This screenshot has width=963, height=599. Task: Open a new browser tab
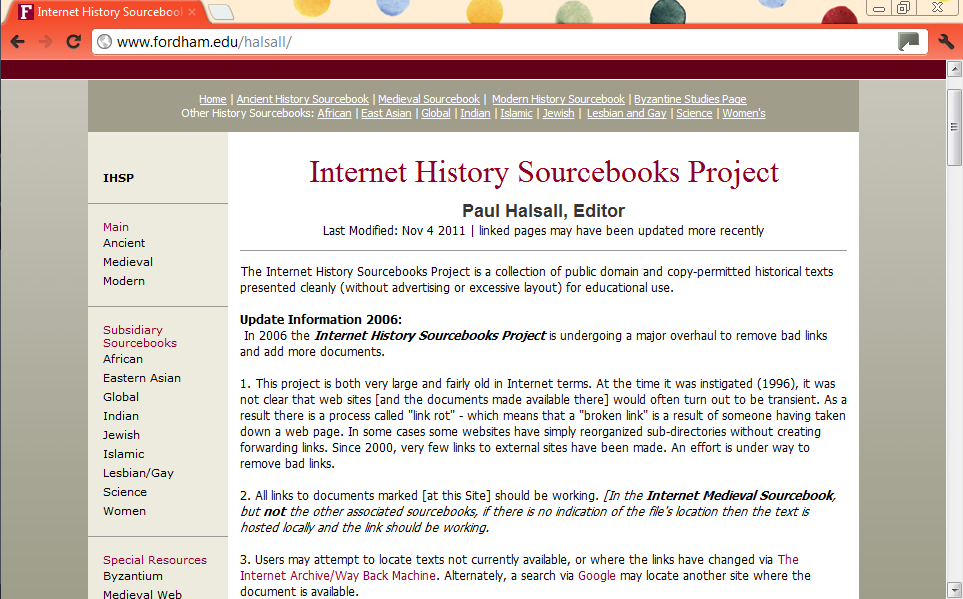tap(220, 14)
